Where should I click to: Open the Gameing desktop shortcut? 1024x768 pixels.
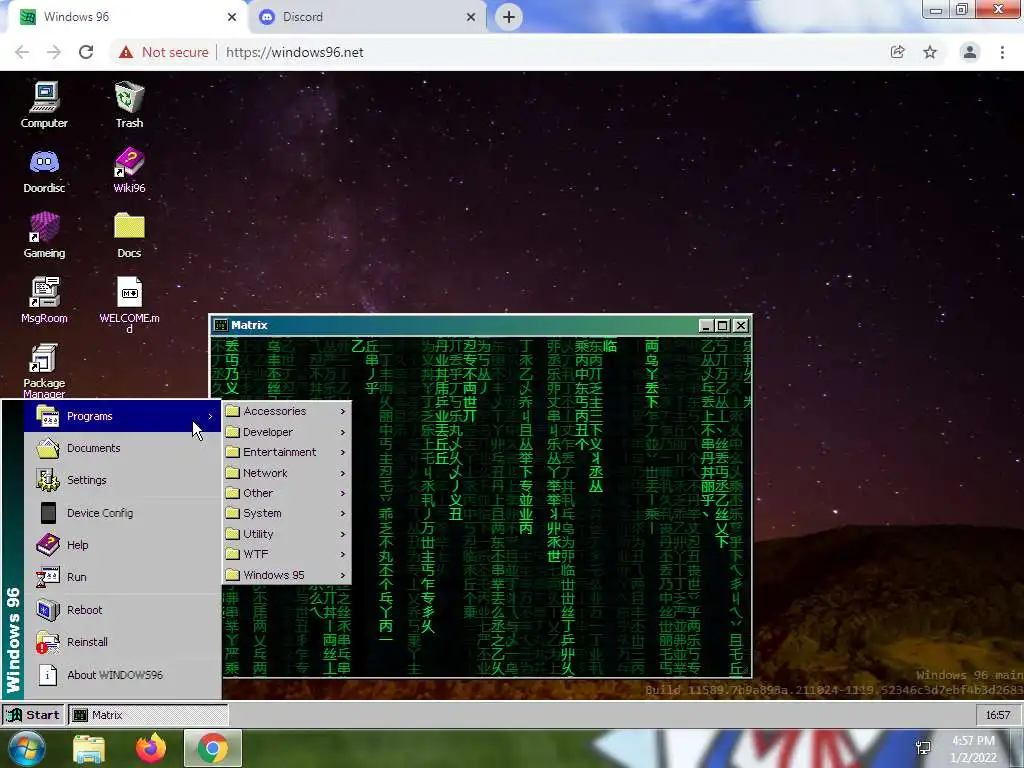click(44, 236)
